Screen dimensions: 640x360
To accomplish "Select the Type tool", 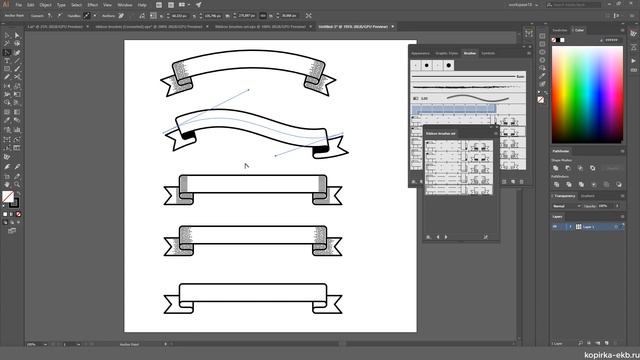I will [7, 61].
